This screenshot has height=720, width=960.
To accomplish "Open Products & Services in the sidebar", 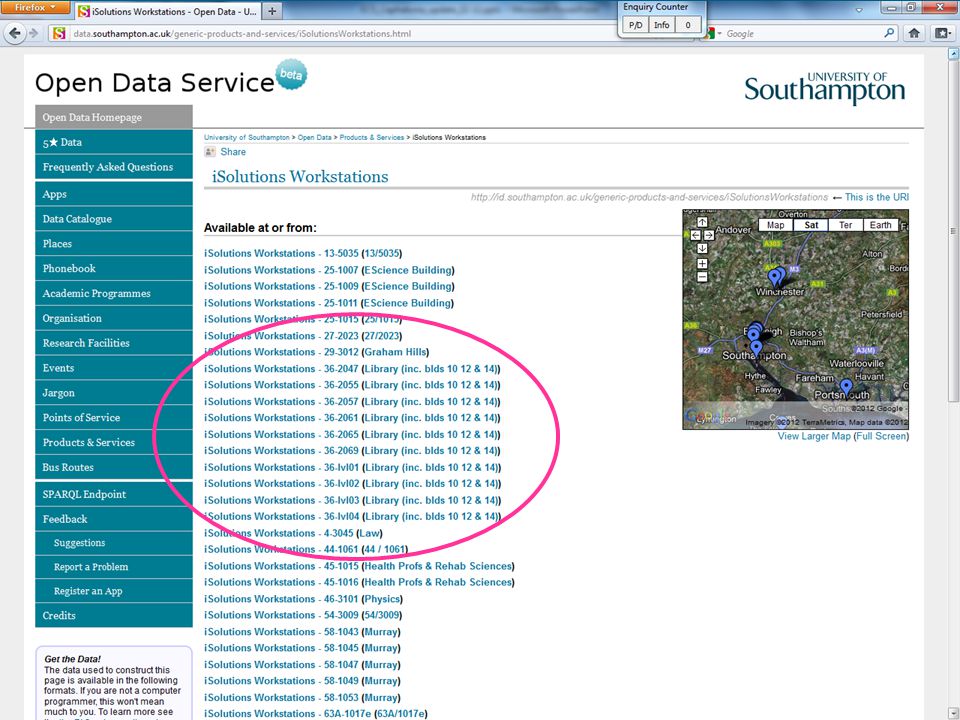I will coord(114,442).
